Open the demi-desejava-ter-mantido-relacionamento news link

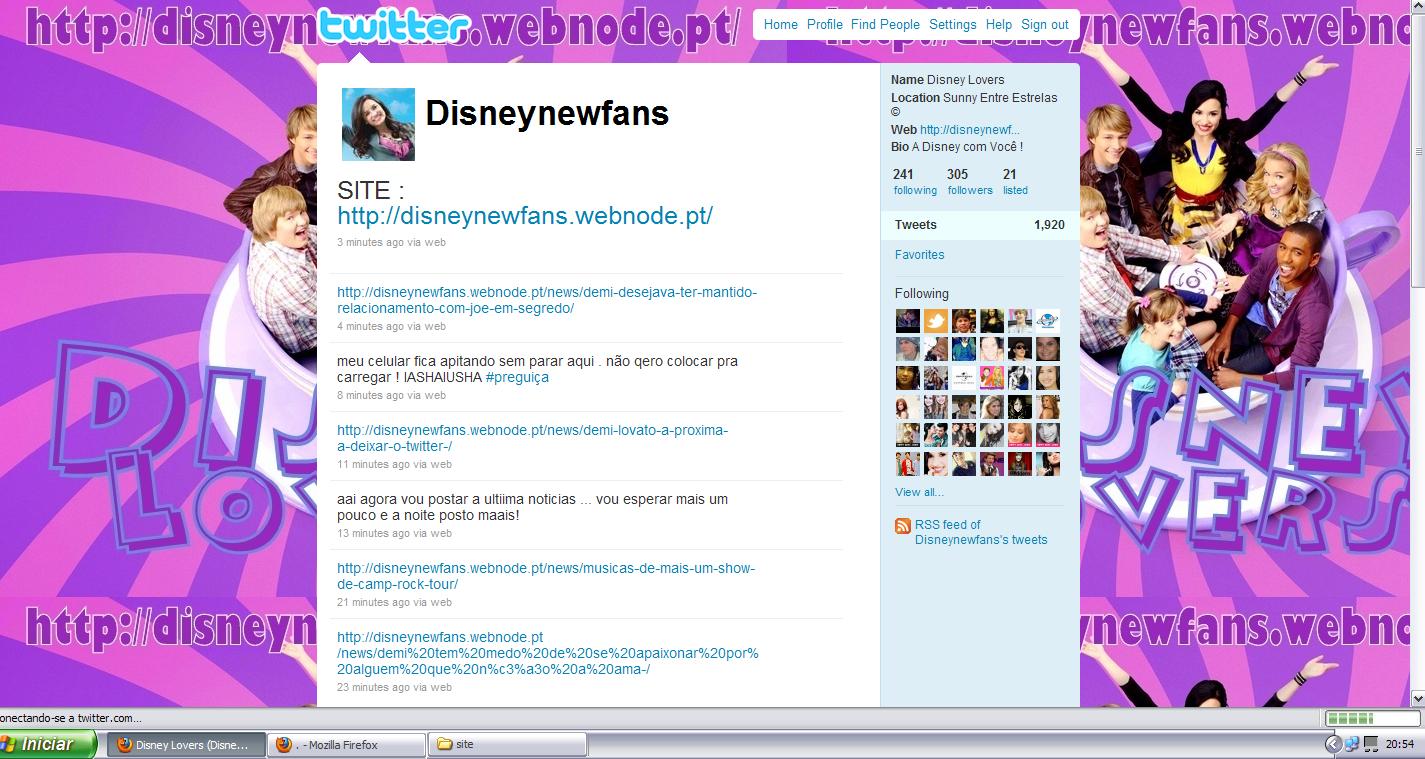pyautogui.click(x=547, y=300)
